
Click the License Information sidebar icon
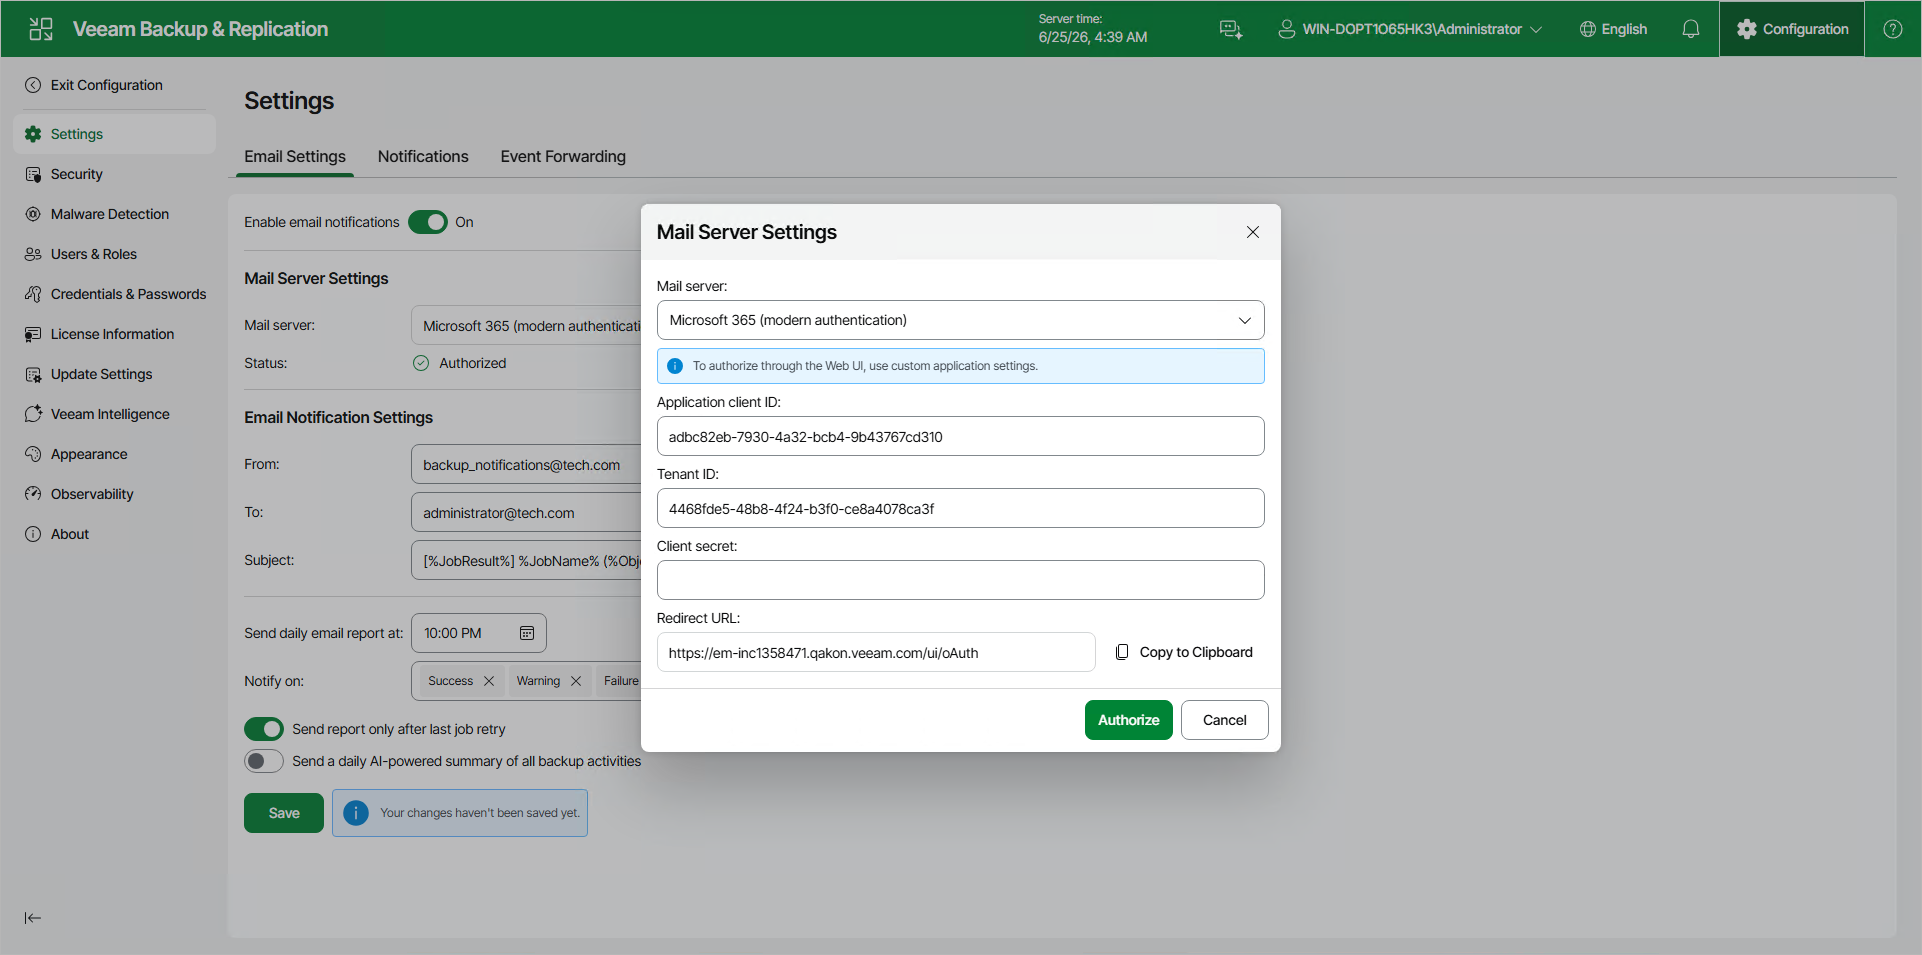click(x=33, y=334)
